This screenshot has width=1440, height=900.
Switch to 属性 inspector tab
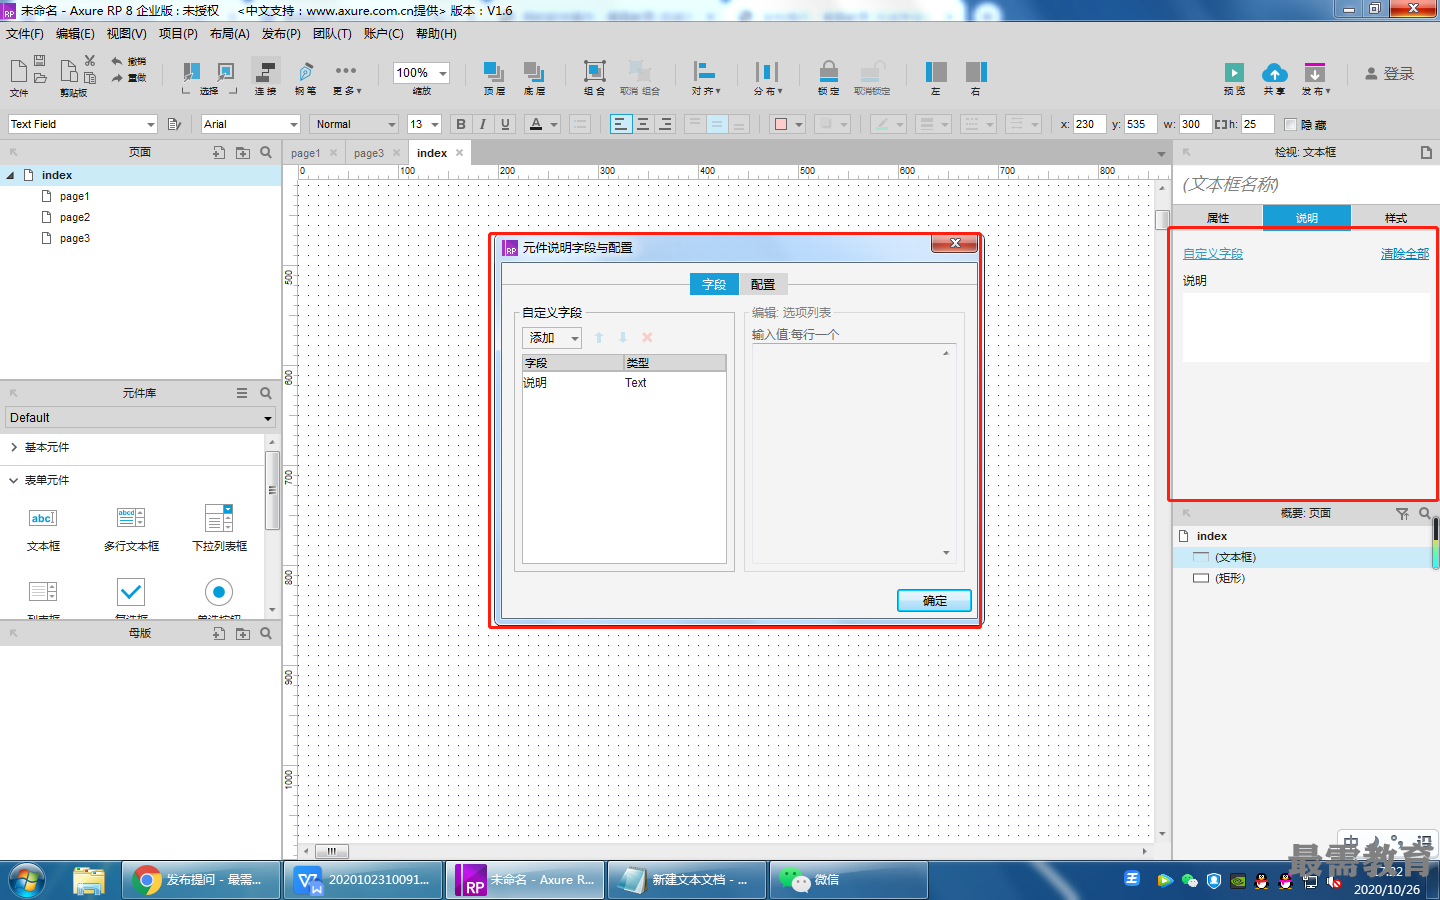(1218, 218)
